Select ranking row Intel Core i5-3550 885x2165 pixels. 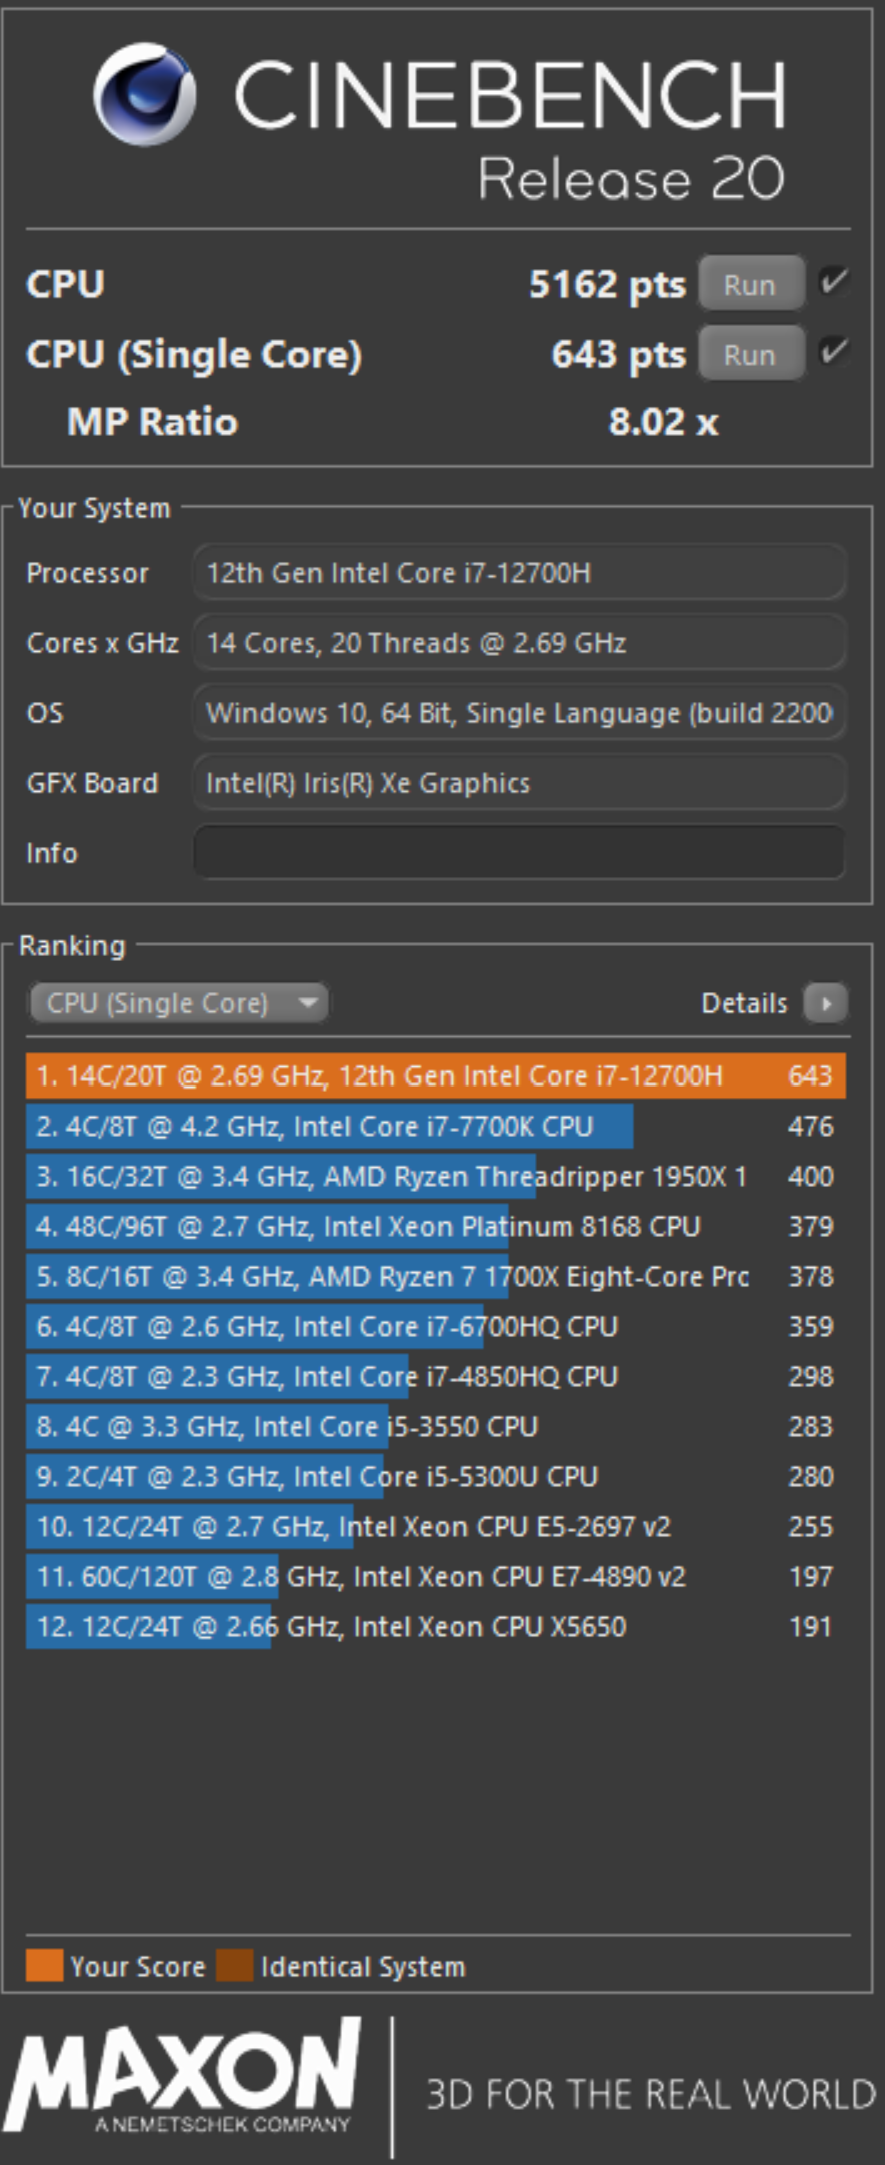tap(436, 1426)
